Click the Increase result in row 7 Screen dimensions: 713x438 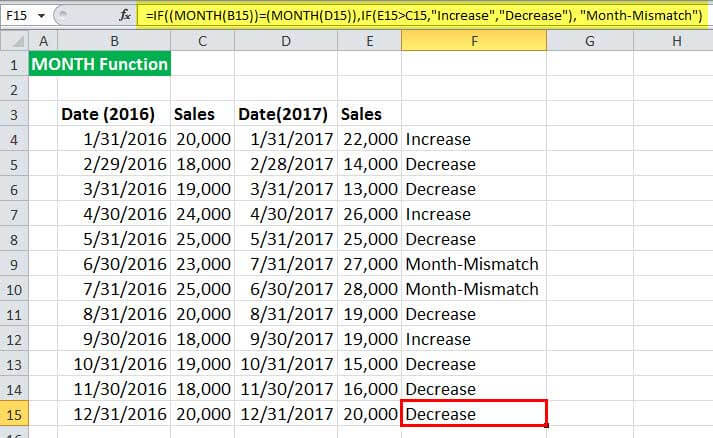click(474, 214)
